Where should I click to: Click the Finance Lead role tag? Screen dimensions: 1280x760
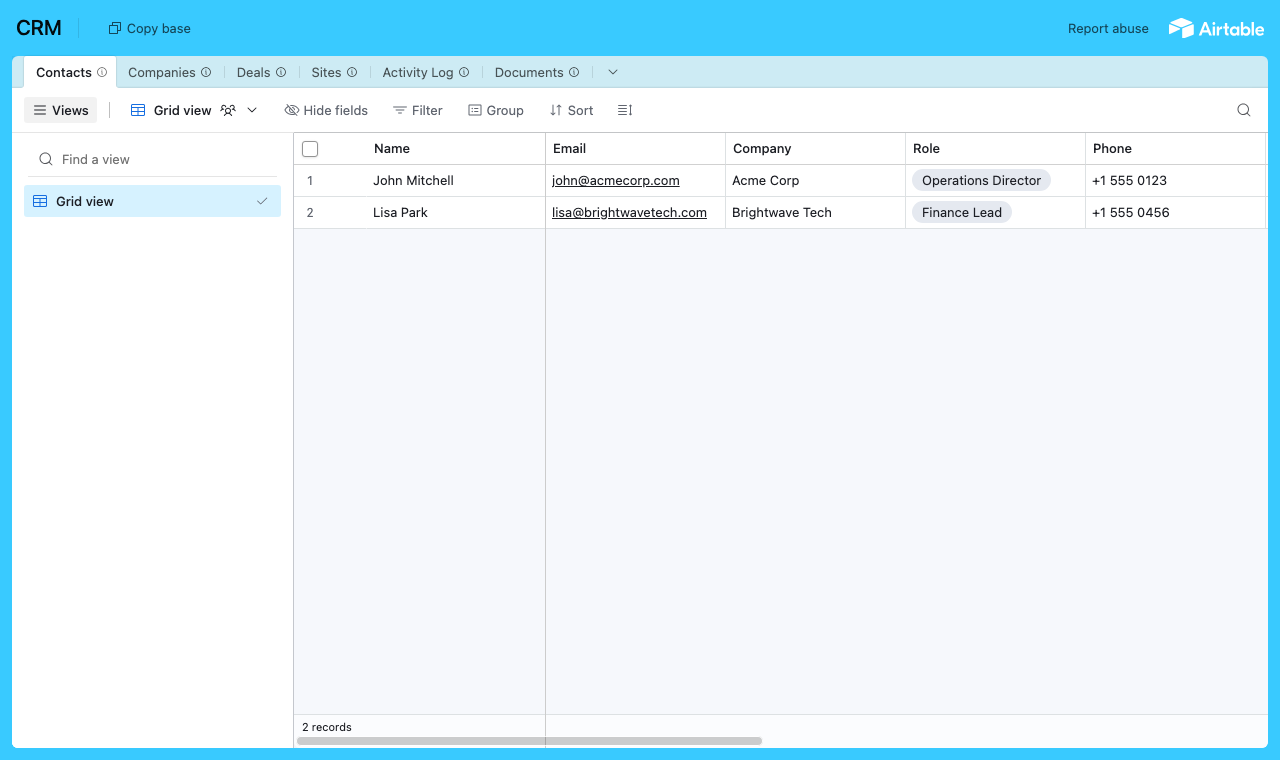point(962,213)
